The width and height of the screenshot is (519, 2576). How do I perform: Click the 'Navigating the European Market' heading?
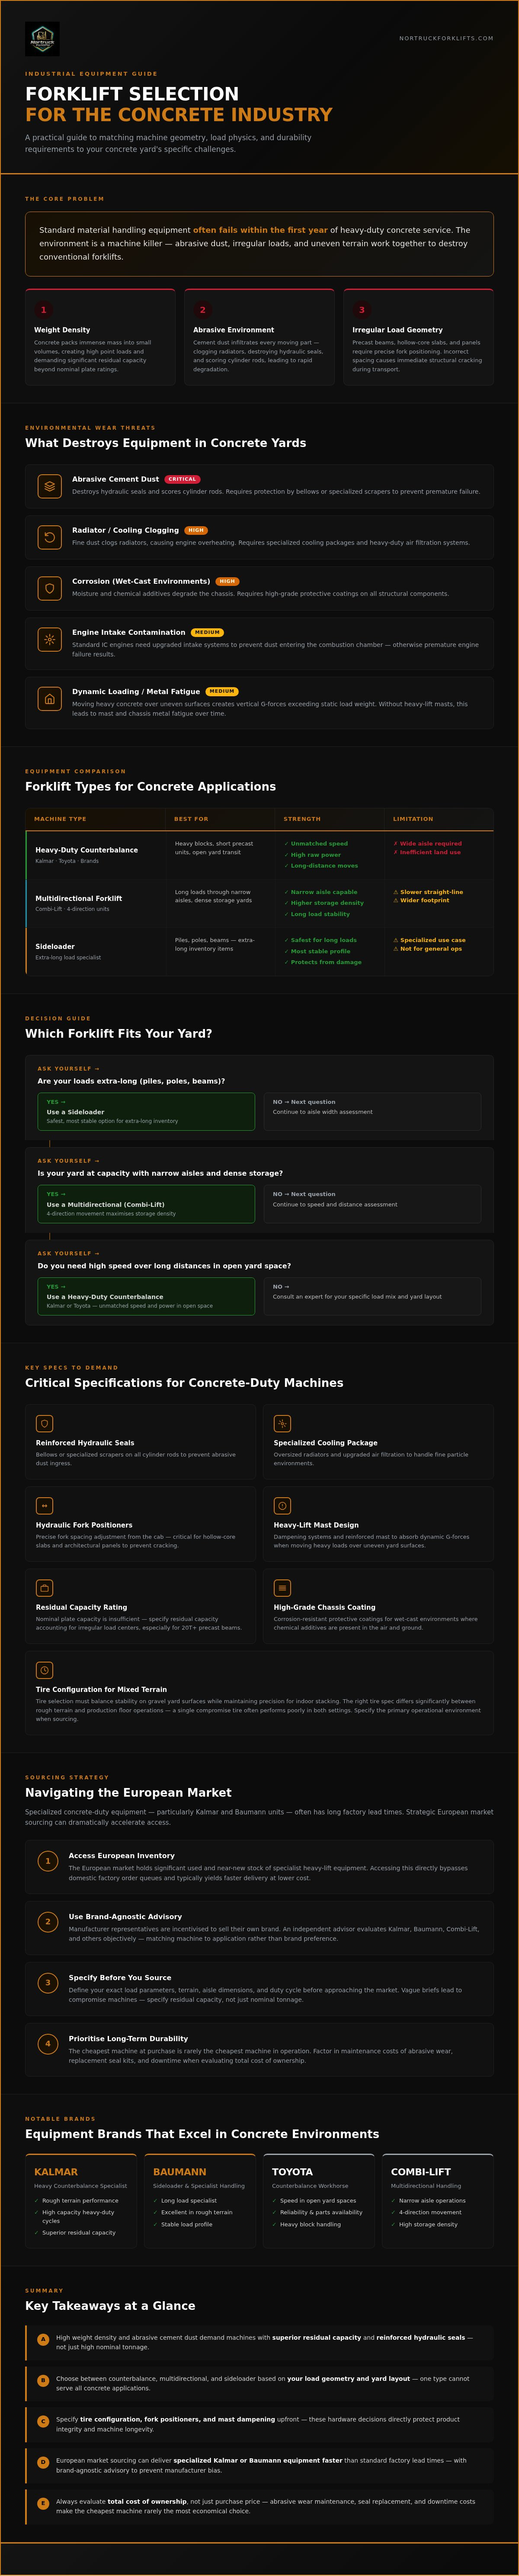pyautogui.click(x=128, y=1793)
